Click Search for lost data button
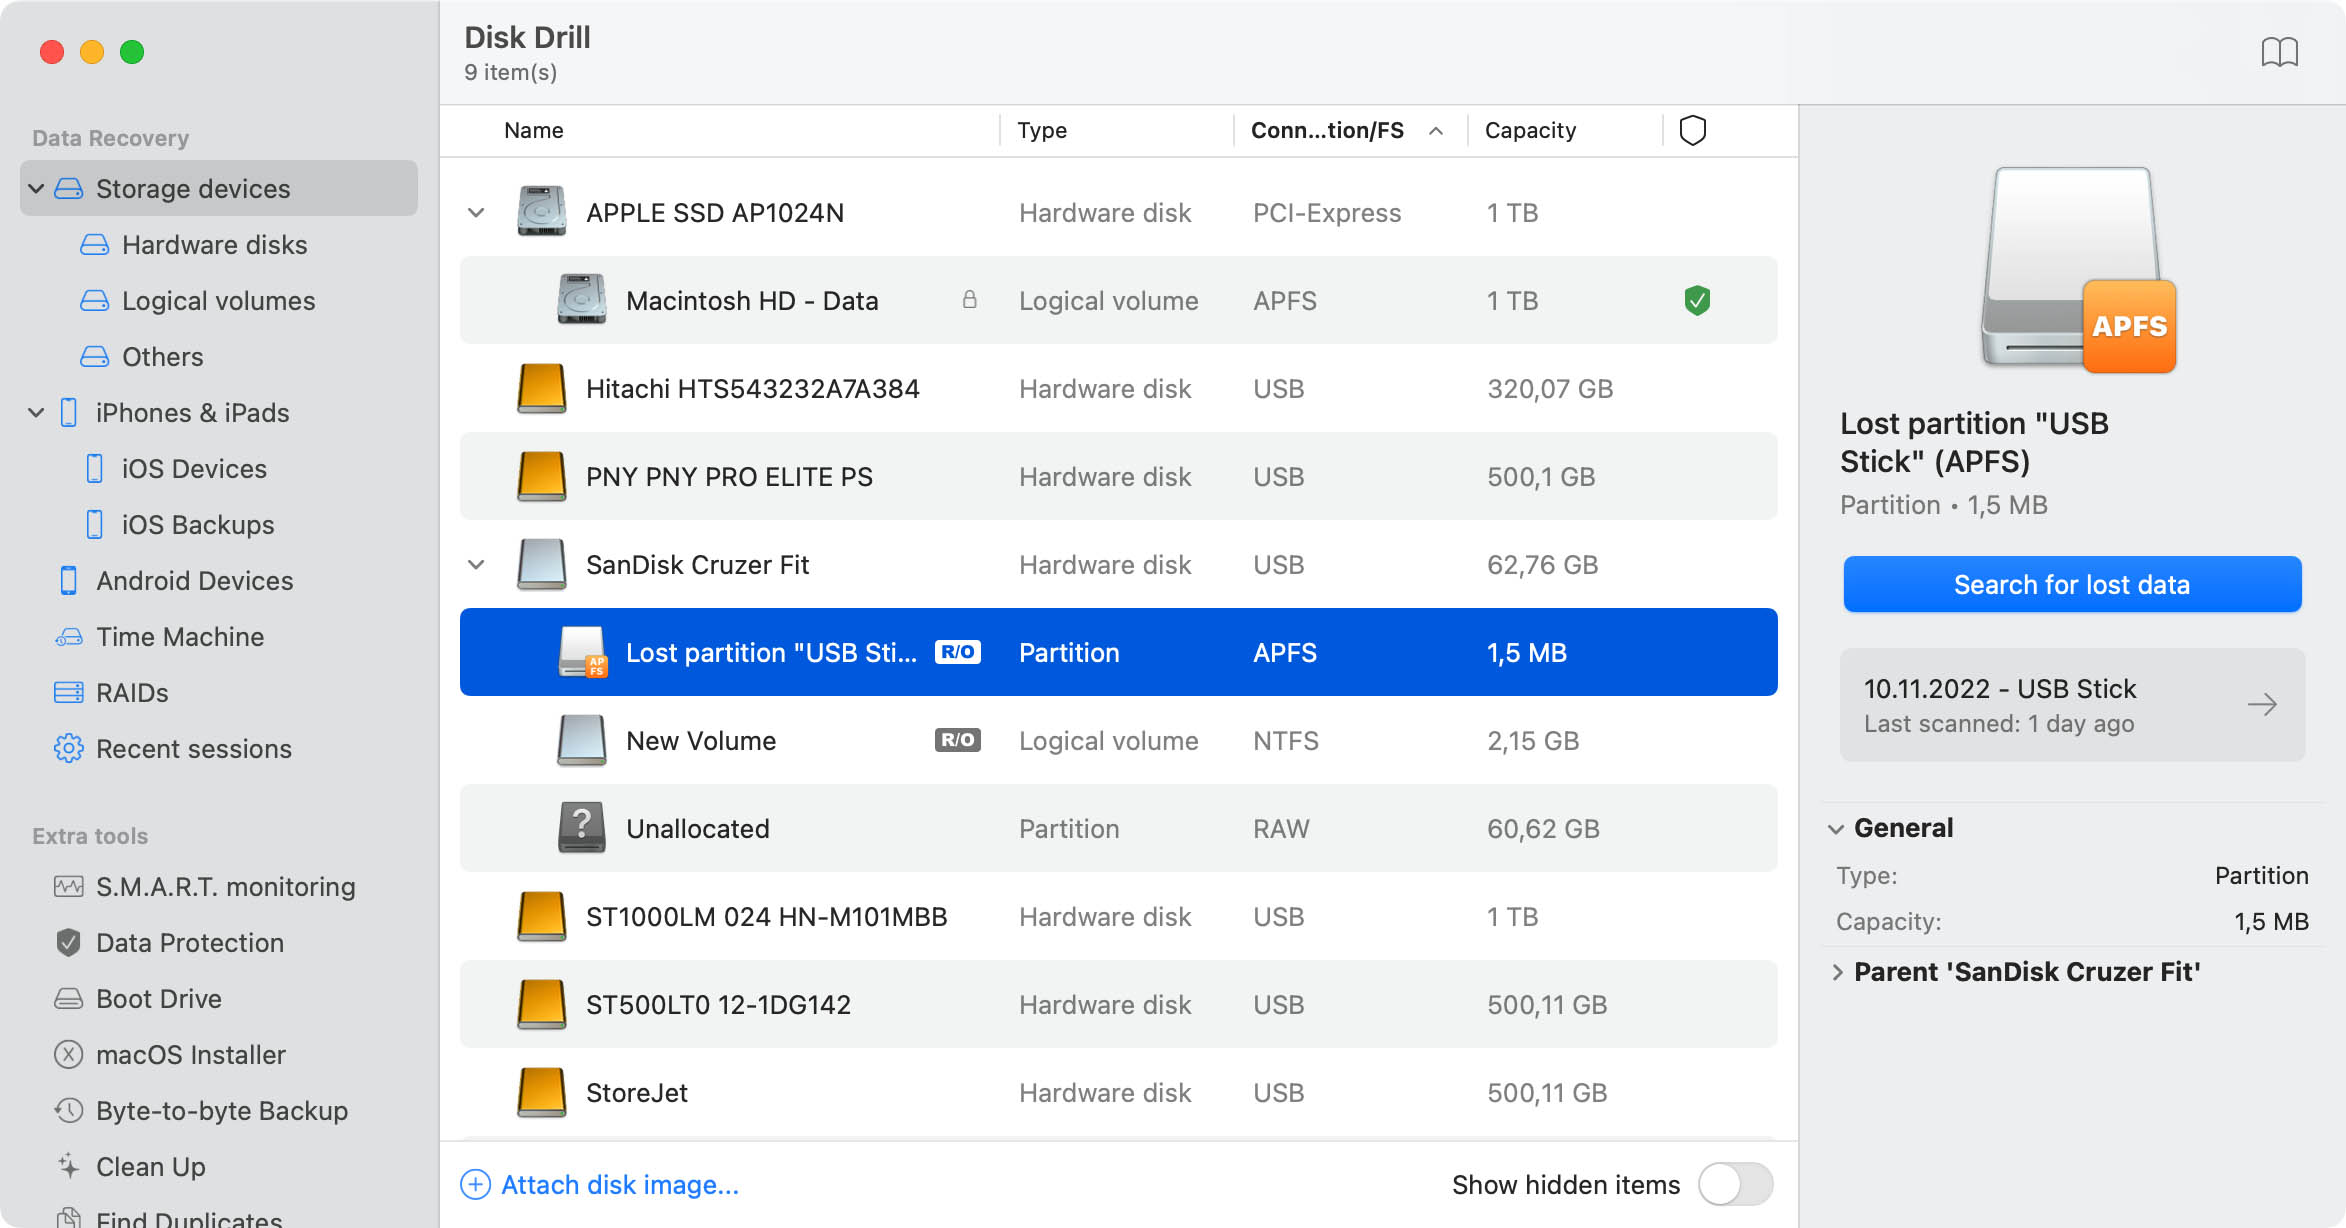Screen dimensions: 2346x1228 2072,584
